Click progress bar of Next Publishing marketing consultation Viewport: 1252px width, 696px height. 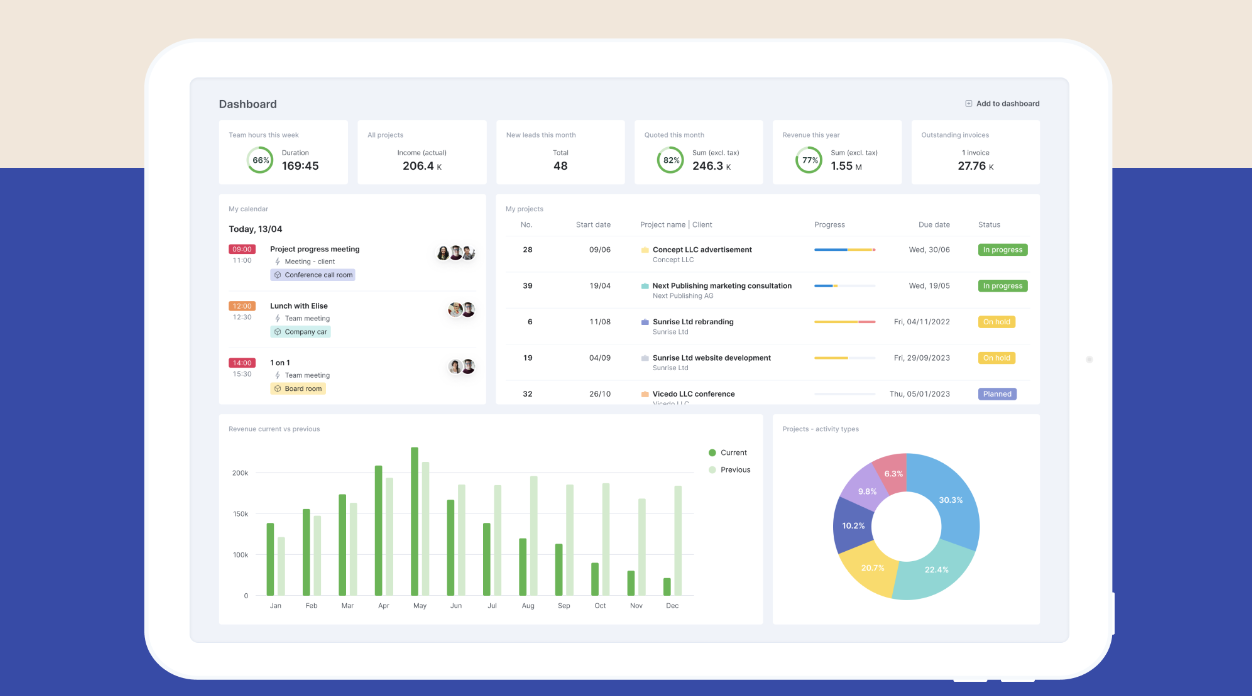click(845, 286)
